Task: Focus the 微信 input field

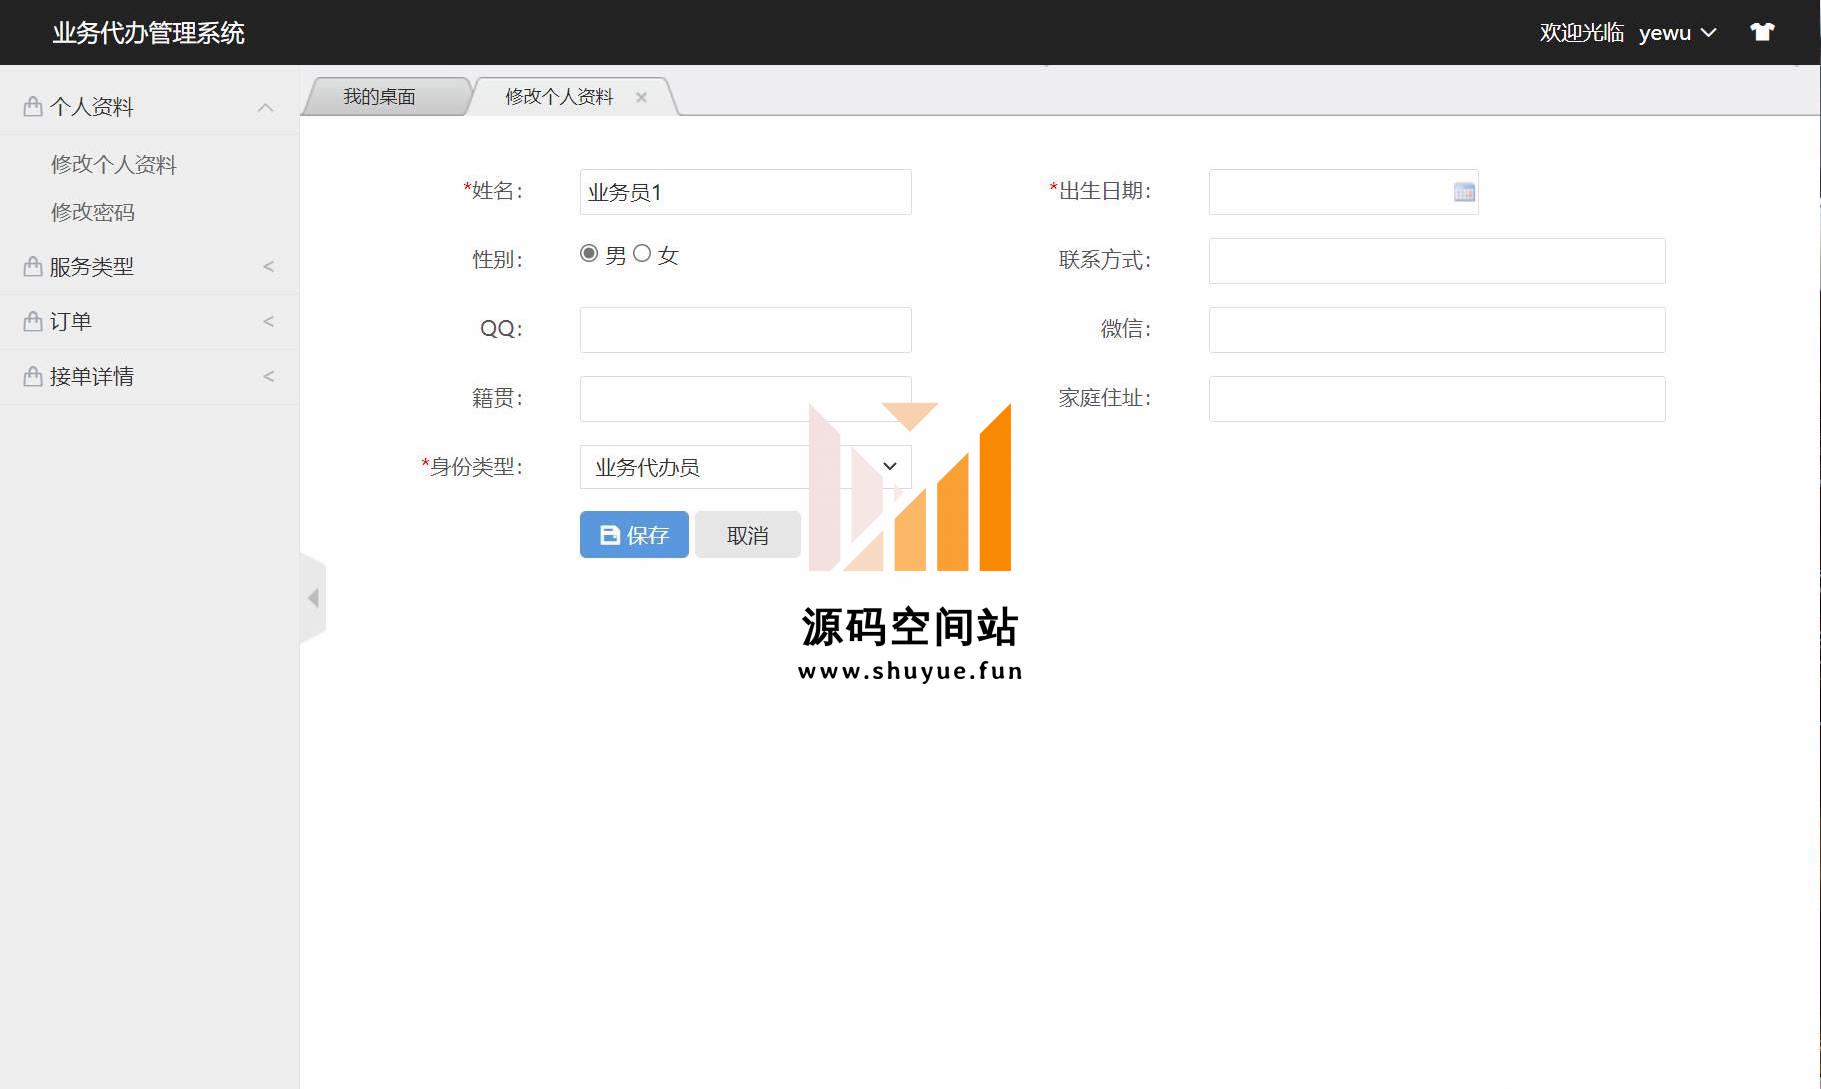Action: point(1437,330)
